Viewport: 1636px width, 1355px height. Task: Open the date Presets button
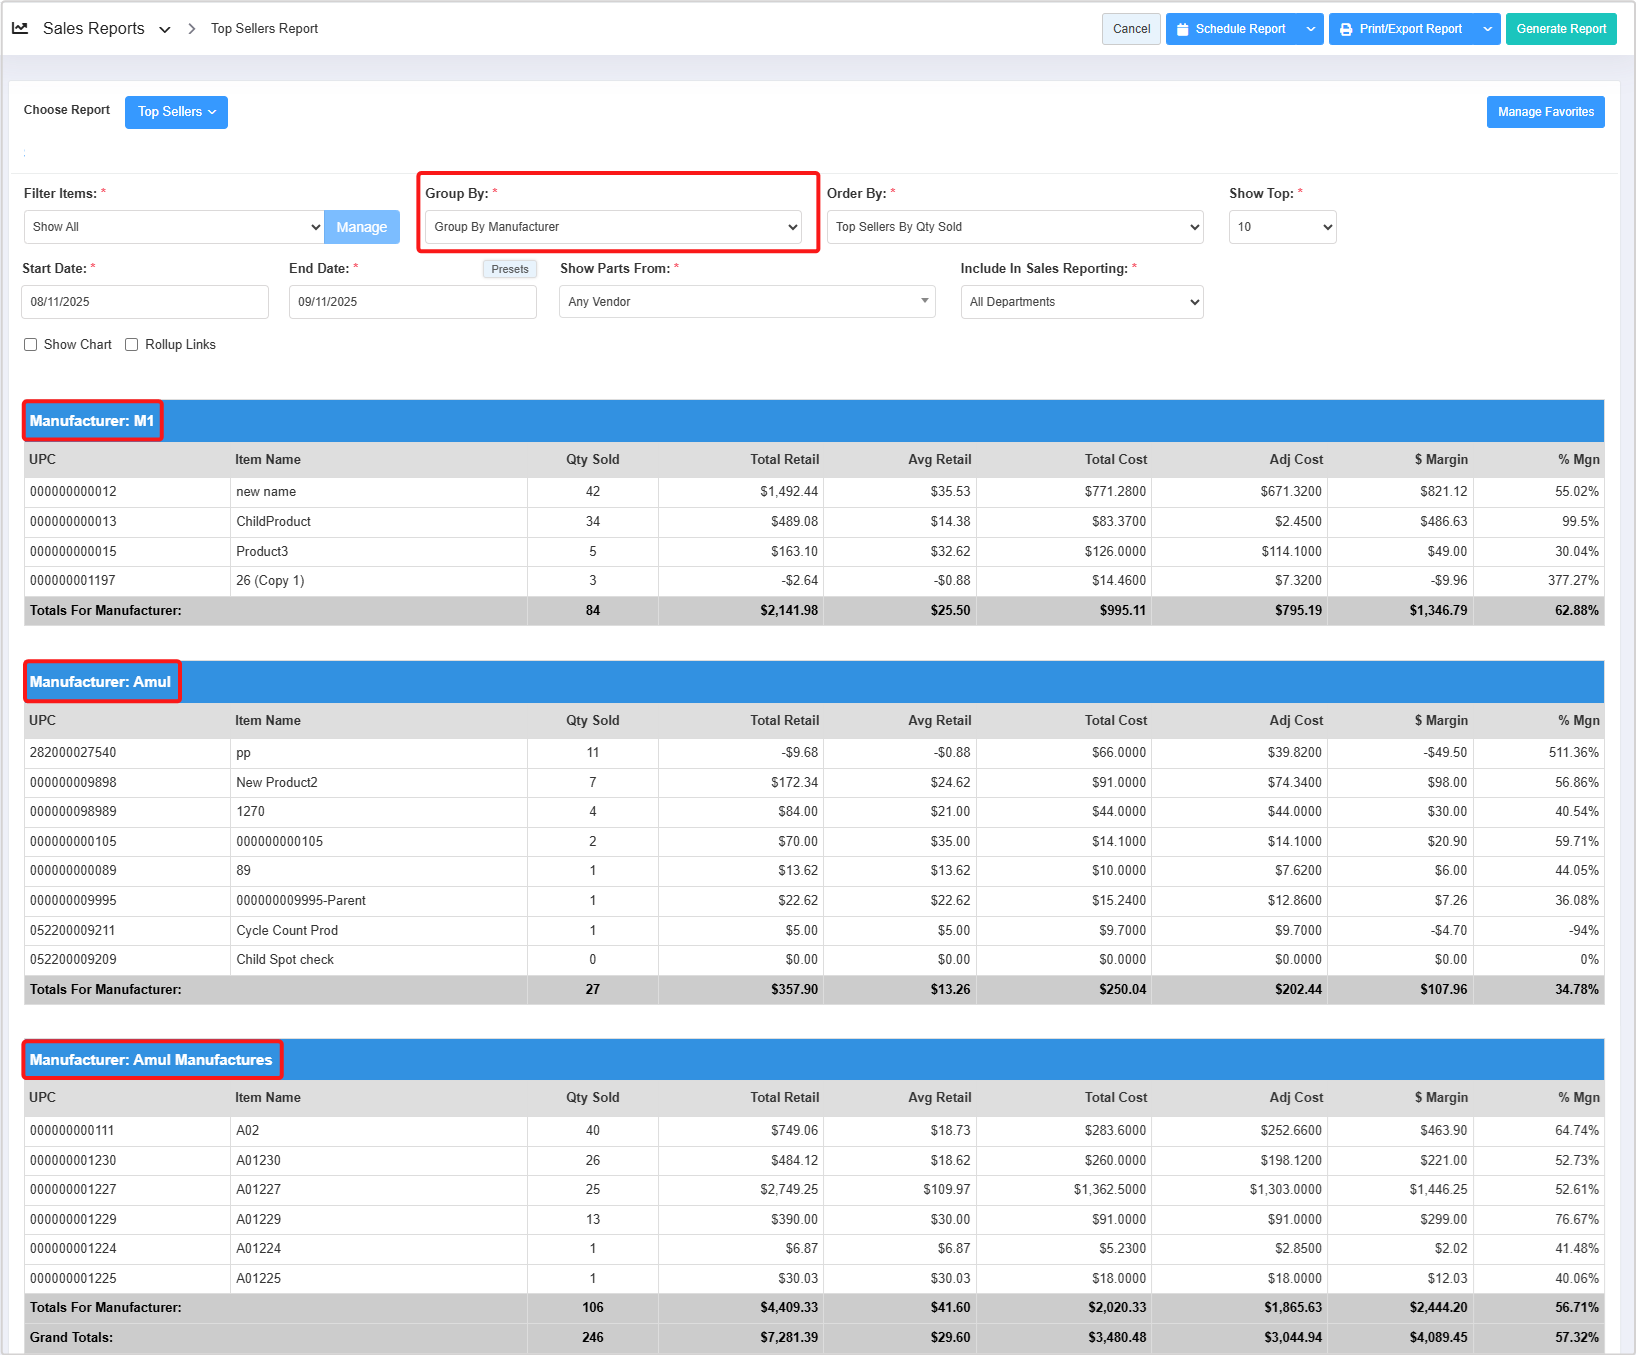click(509, 269)
